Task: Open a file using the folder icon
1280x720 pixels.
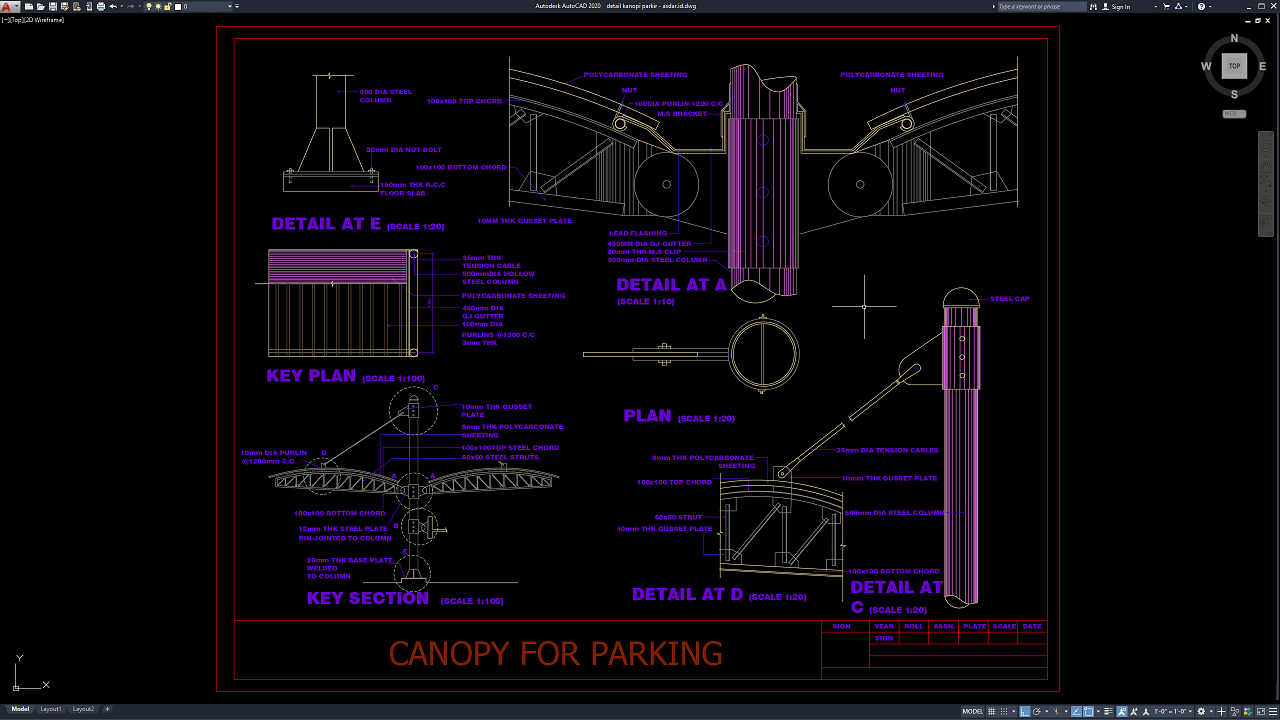Action: (40, 6)
